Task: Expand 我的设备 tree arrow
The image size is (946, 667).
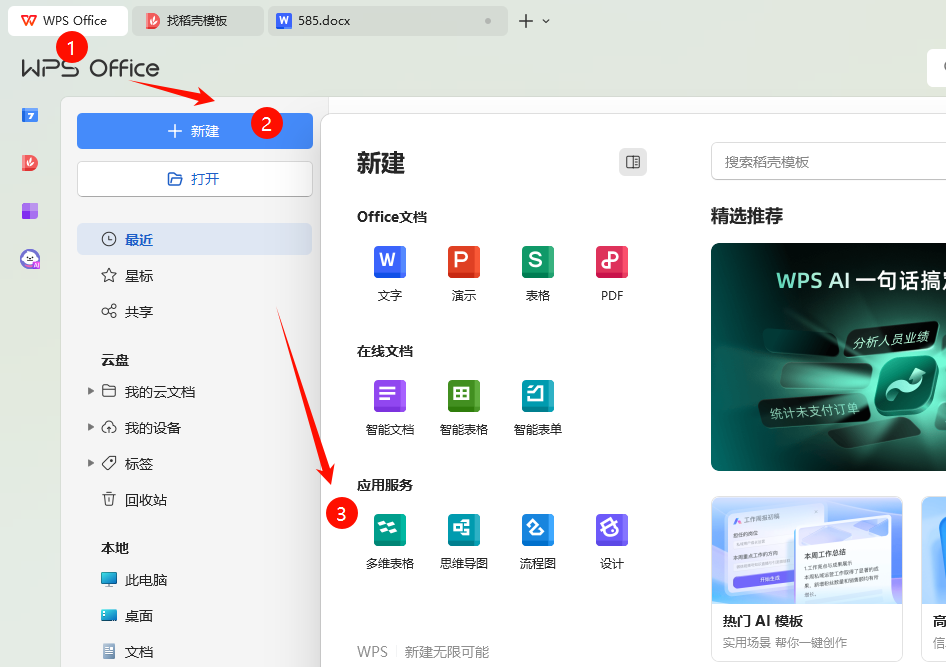Action: pos(90,428)
